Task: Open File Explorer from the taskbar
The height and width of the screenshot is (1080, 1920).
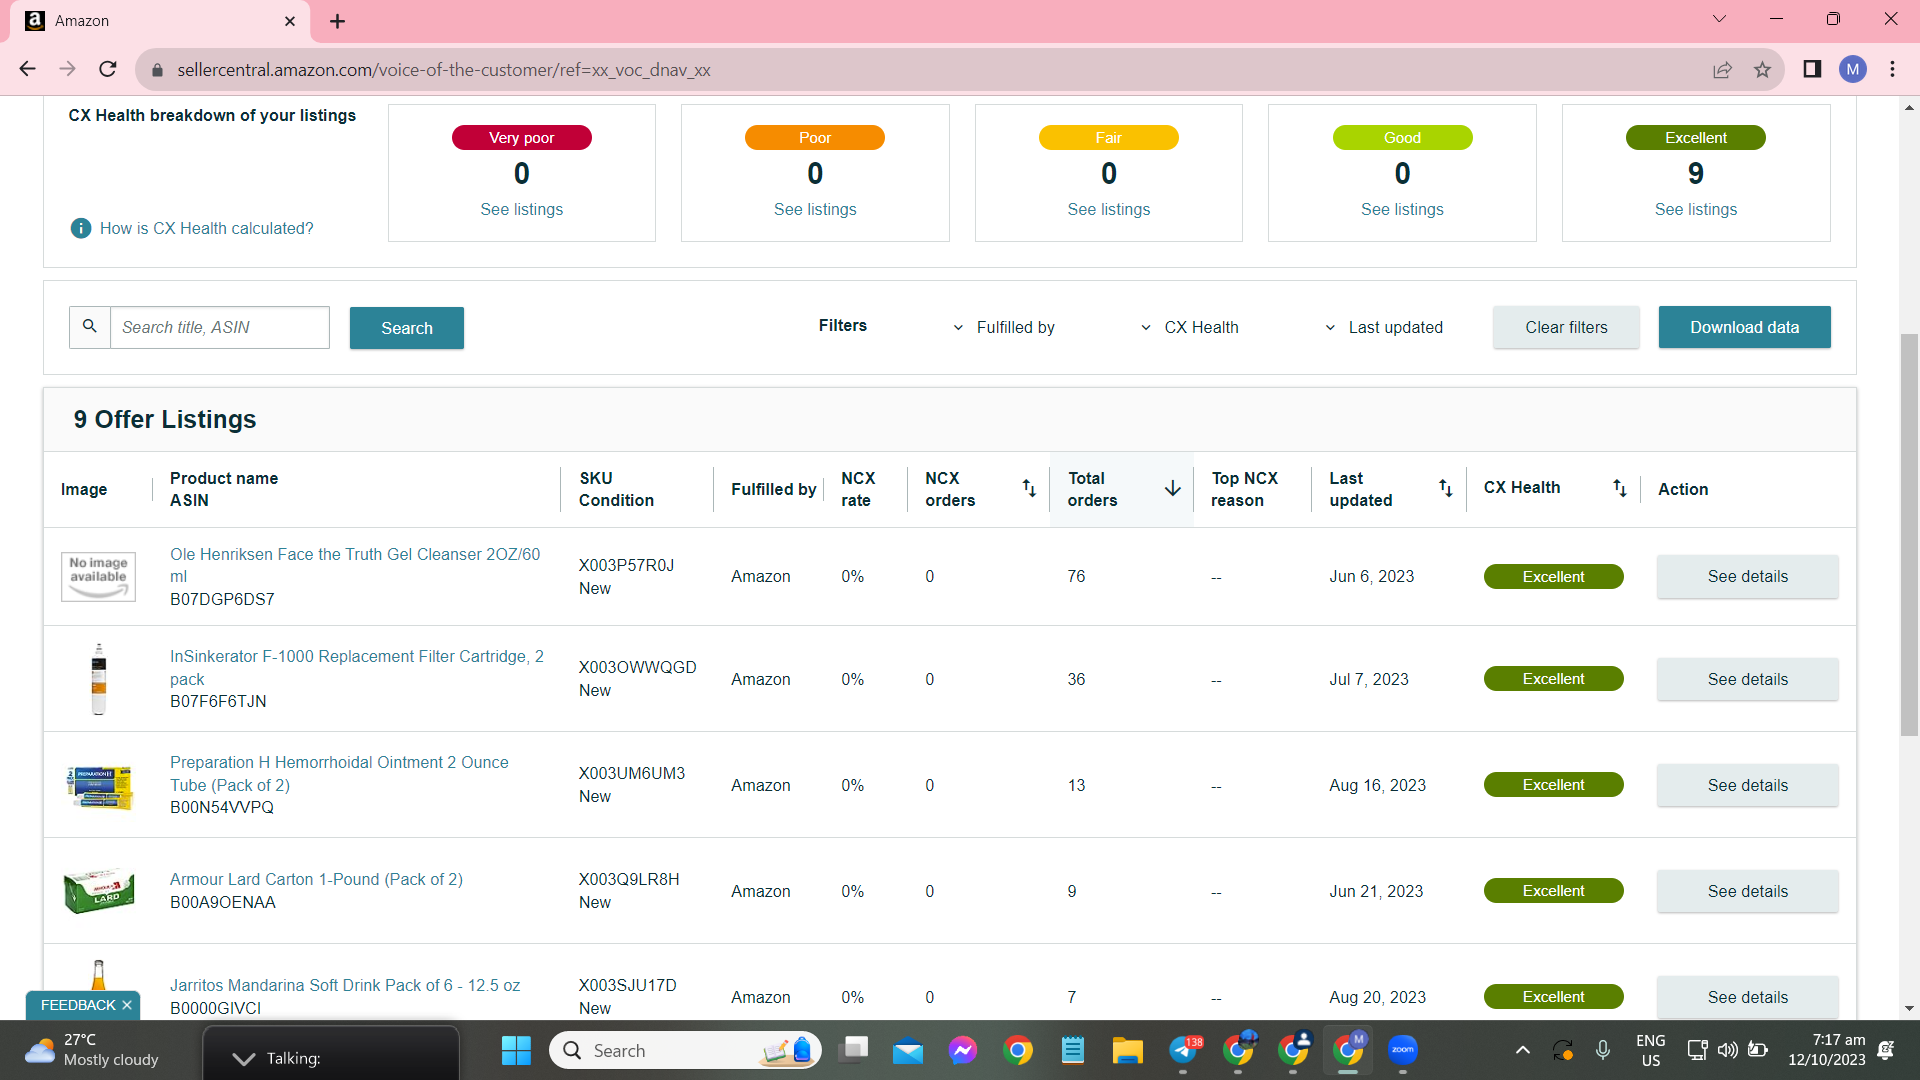Action: coord(1128,1050)
